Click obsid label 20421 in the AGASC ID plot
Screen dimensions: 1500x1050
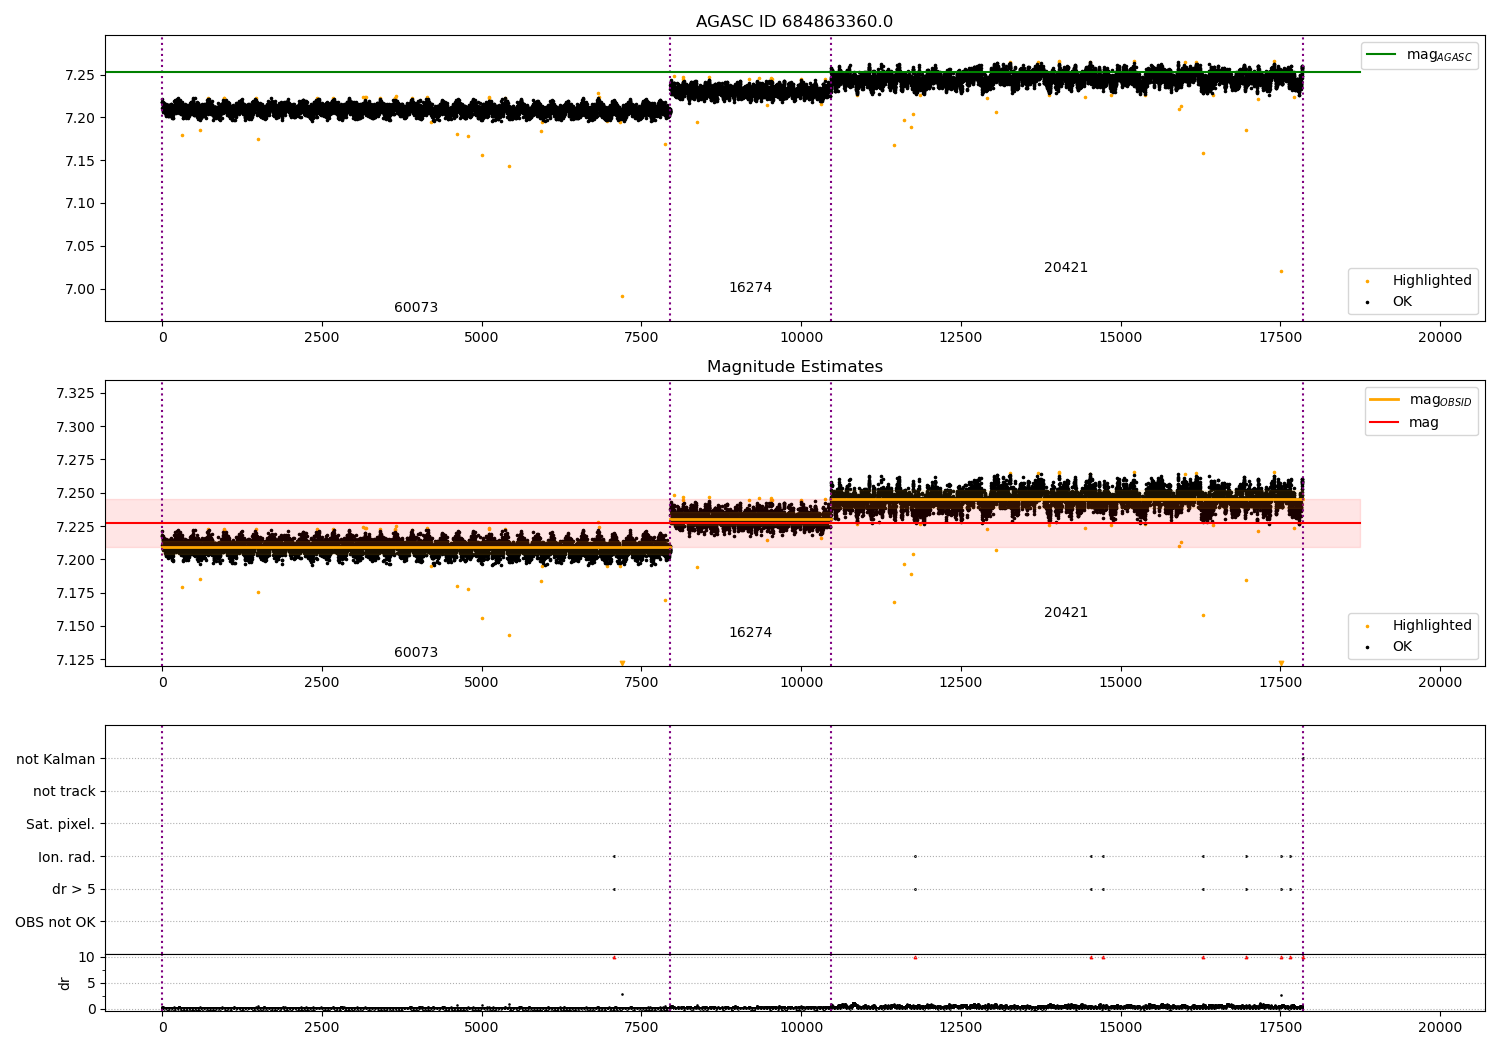pos(1066,268)
